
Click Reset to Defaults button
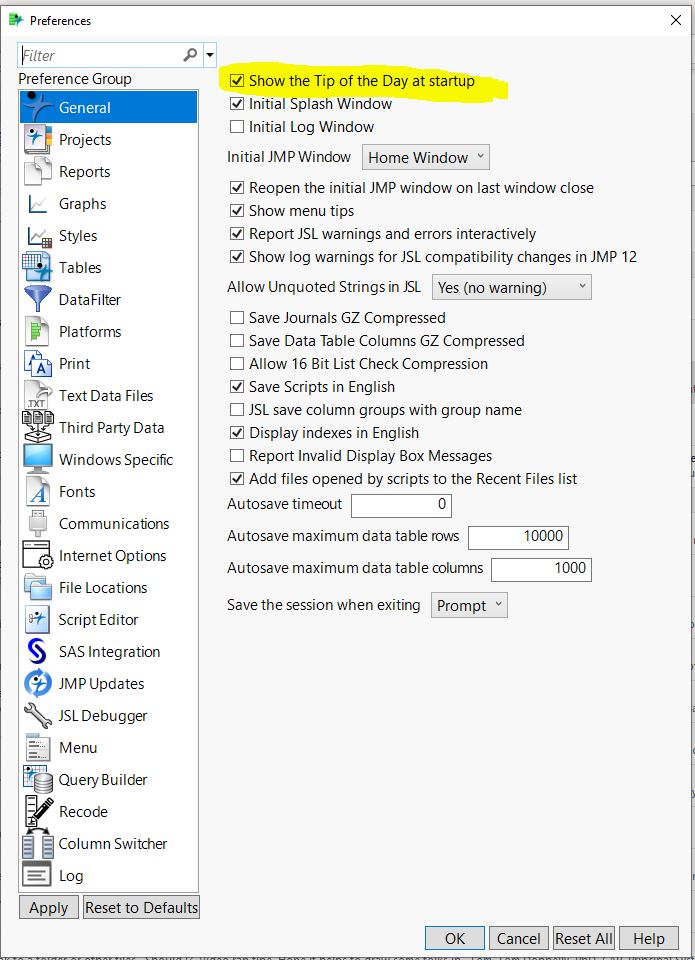141,907
